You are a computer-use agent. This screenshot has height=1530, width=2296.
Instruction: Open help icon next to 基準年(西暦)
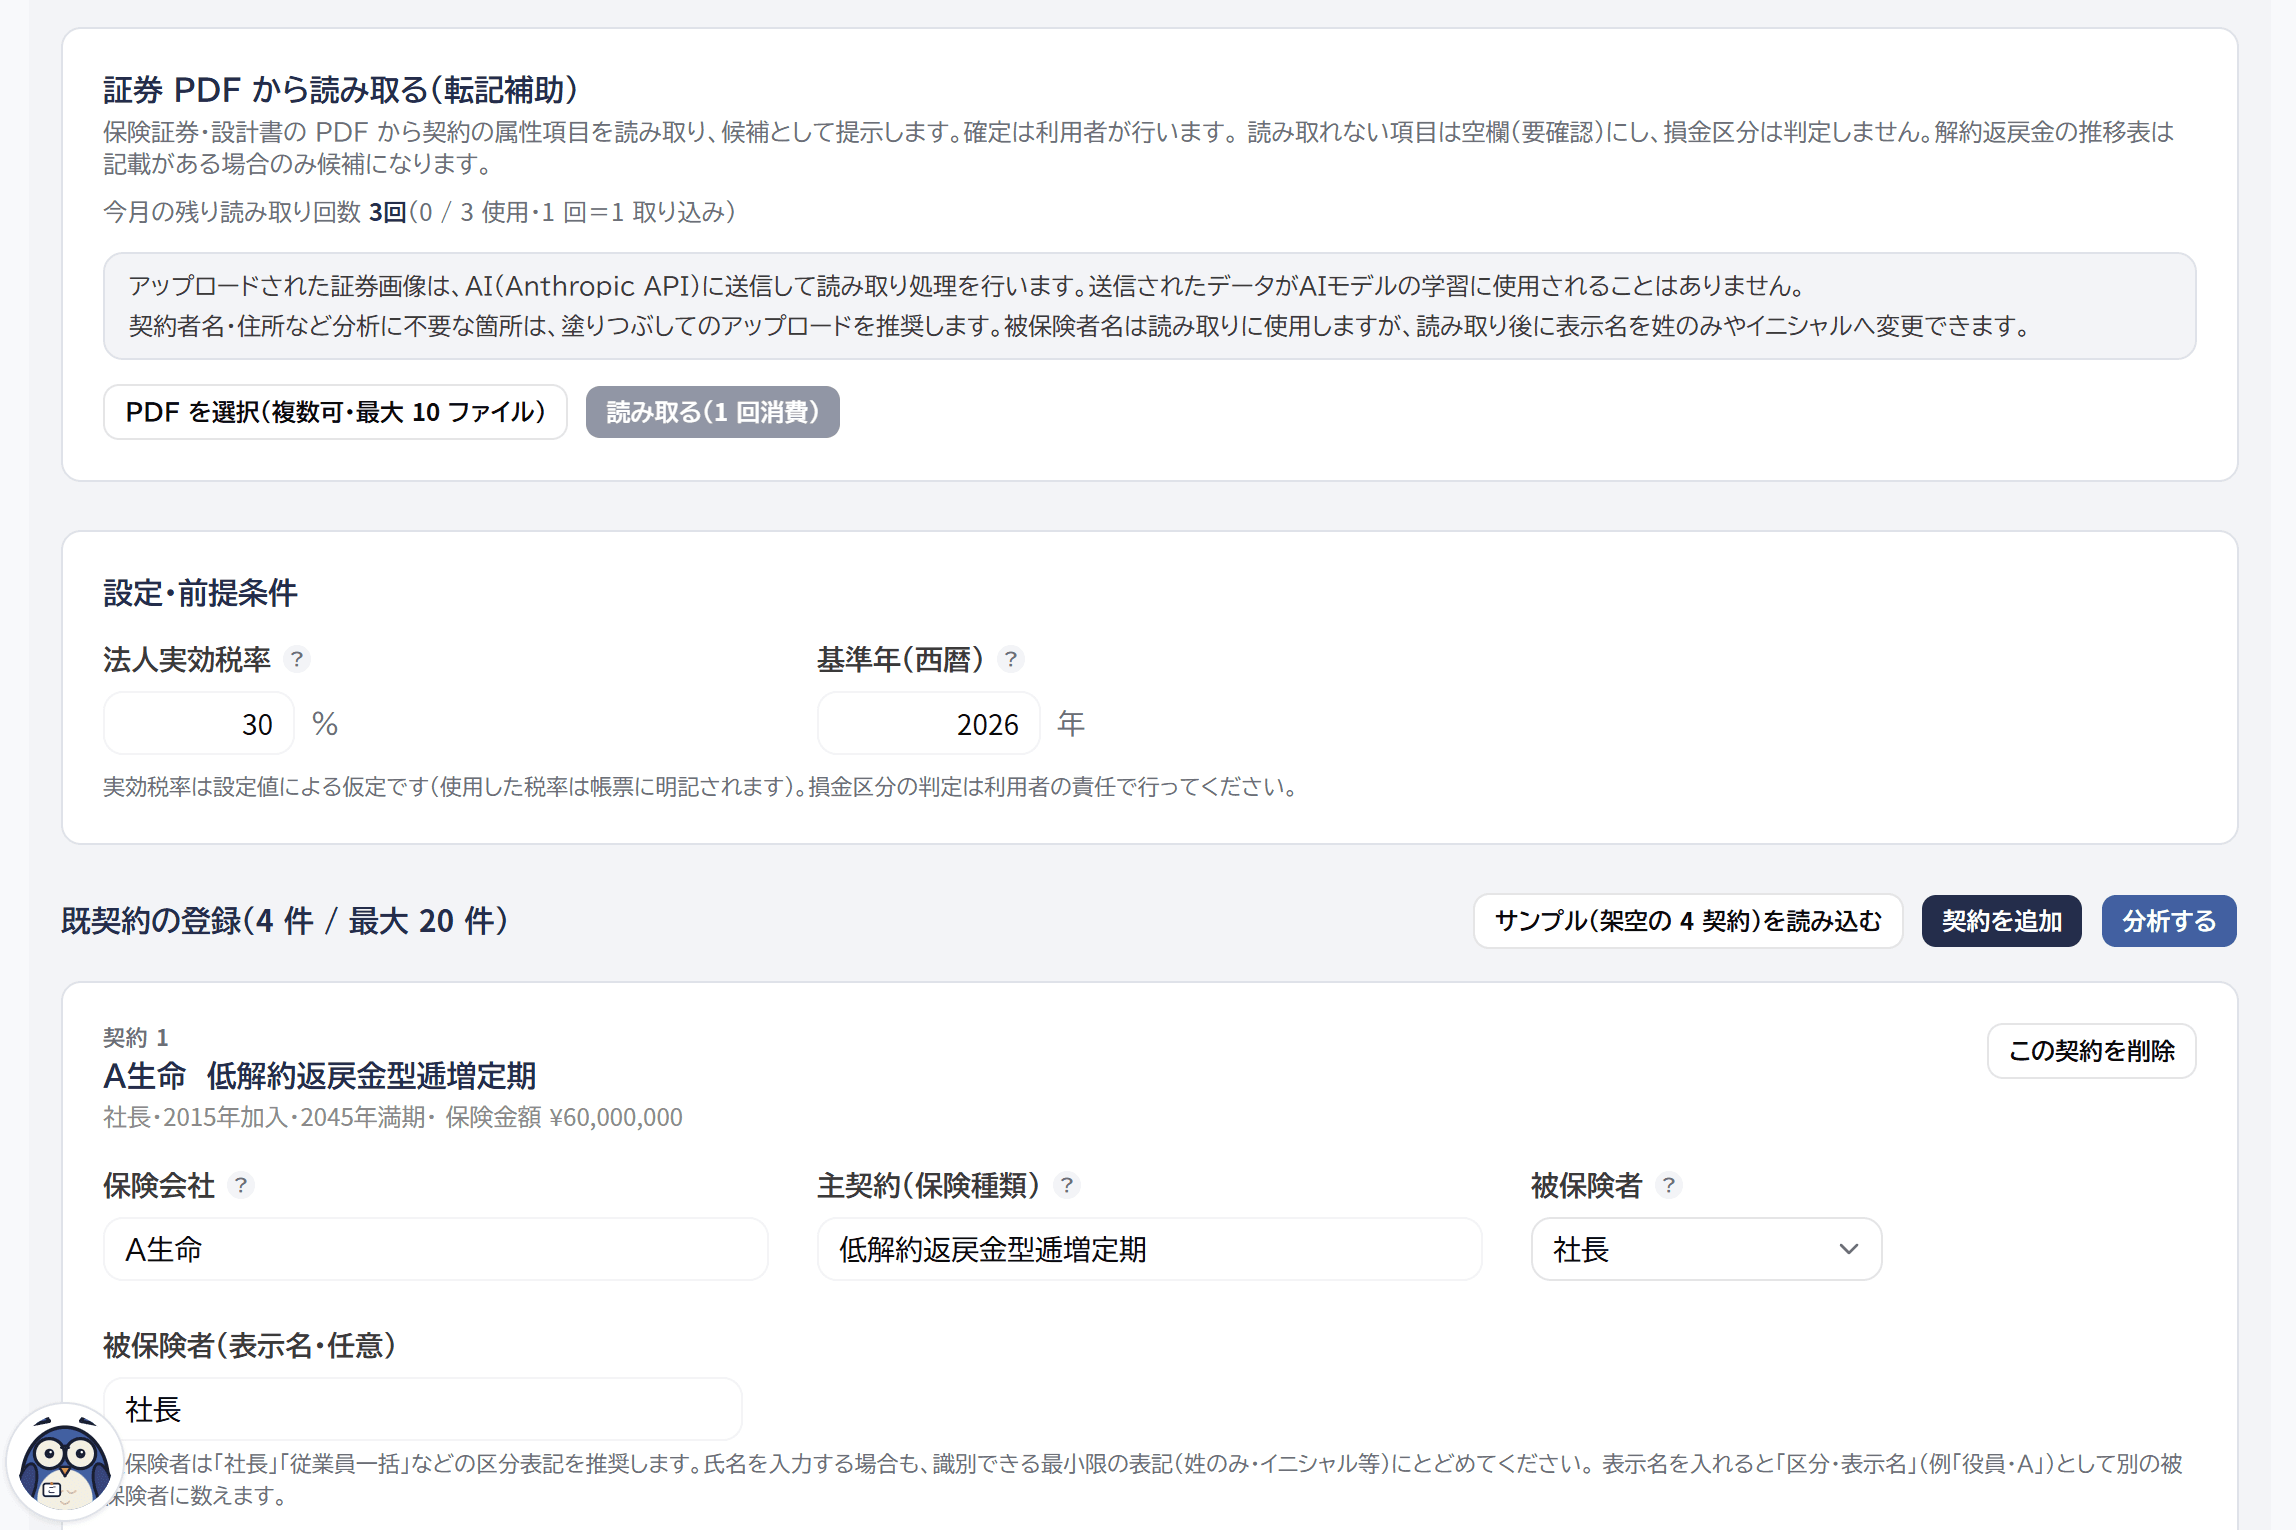[1011, 660]
